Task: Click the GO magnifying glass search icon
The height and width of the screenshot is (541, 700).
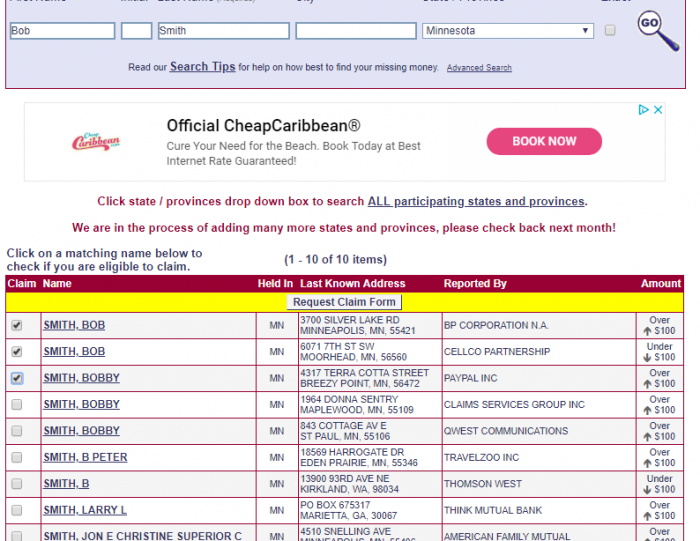Action: click(658, 30)
